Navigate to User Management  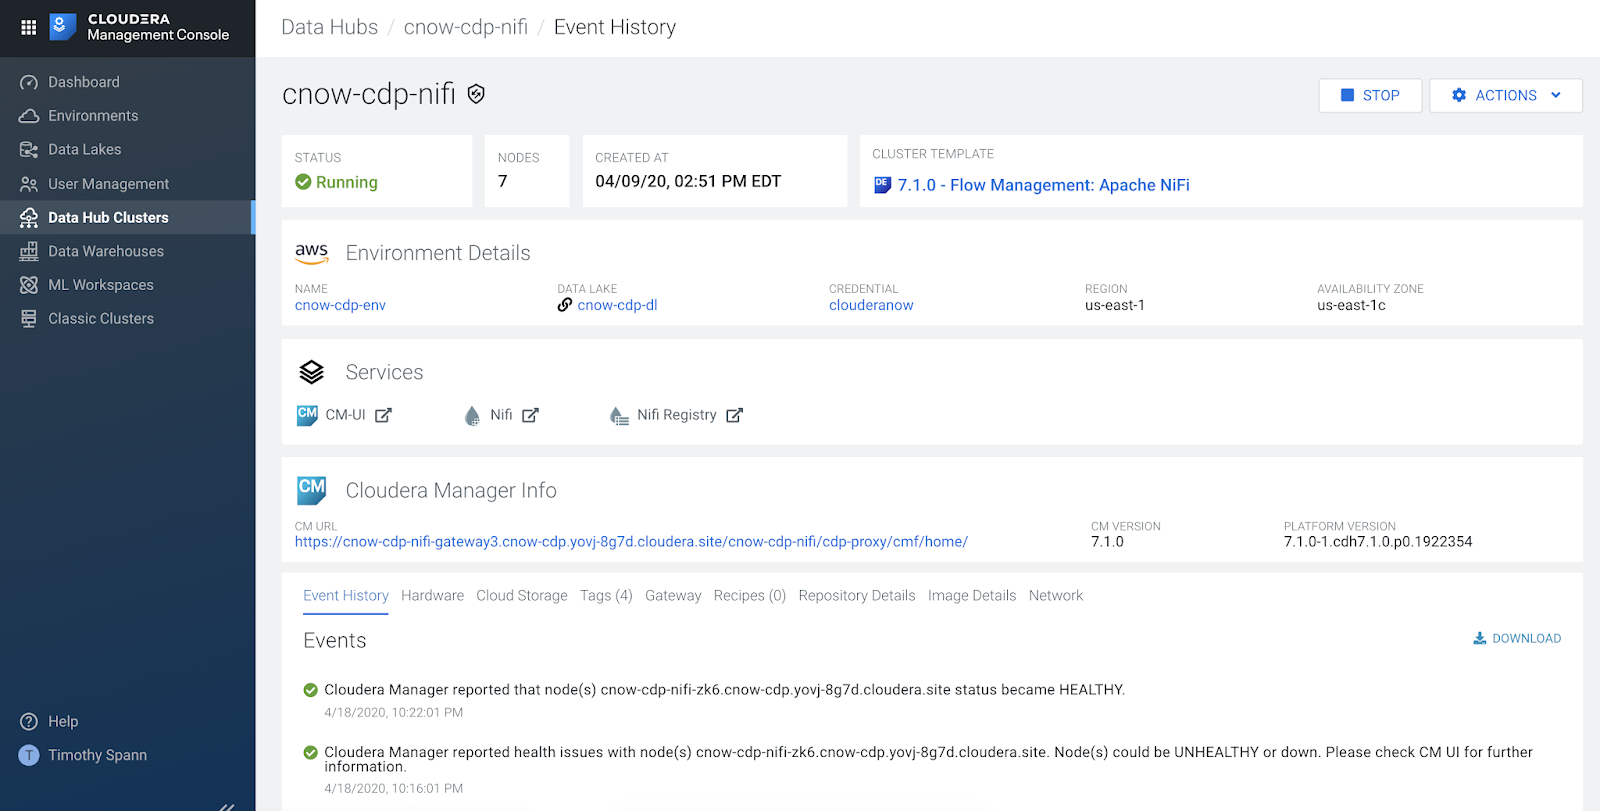(x=109, y=184)
